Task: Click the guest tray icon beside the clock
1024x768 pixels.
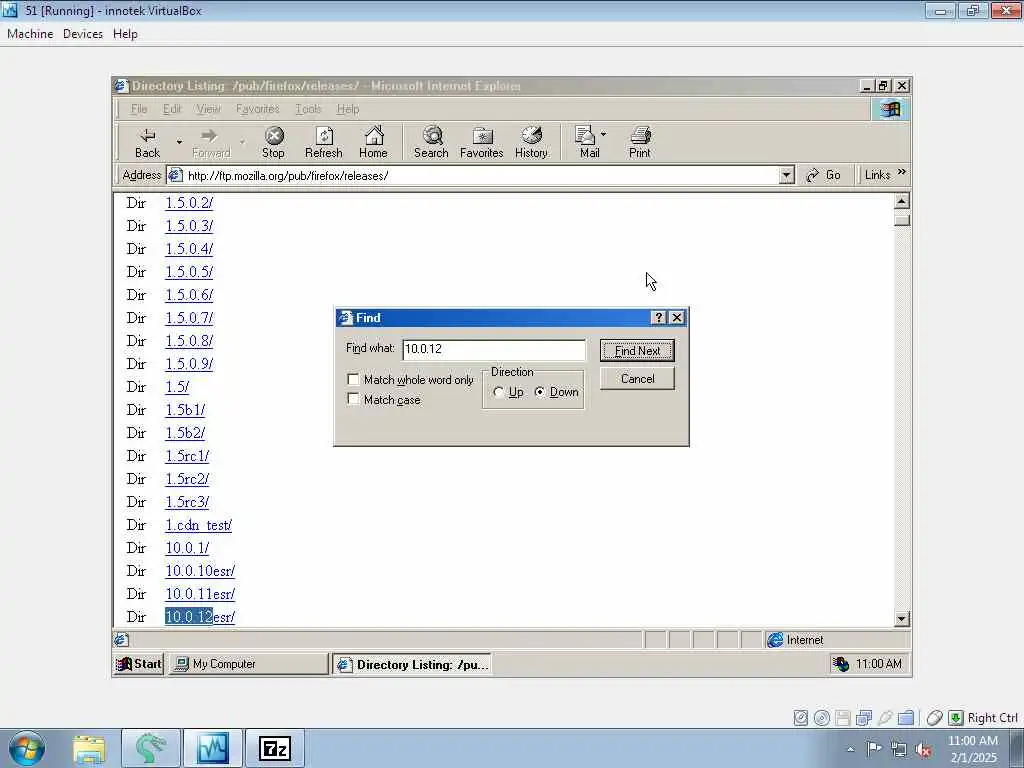Action: 841,664
